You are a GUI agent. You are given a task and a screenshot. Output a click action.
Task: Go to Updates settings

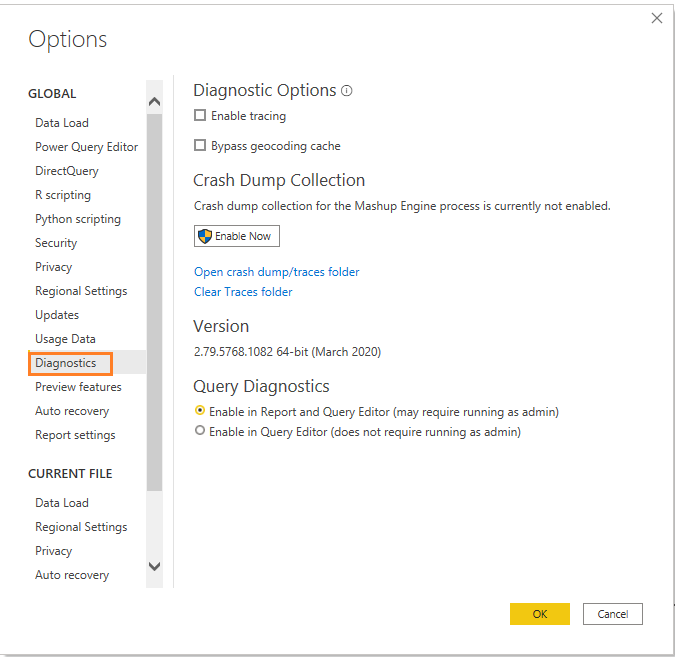[57, 315]
